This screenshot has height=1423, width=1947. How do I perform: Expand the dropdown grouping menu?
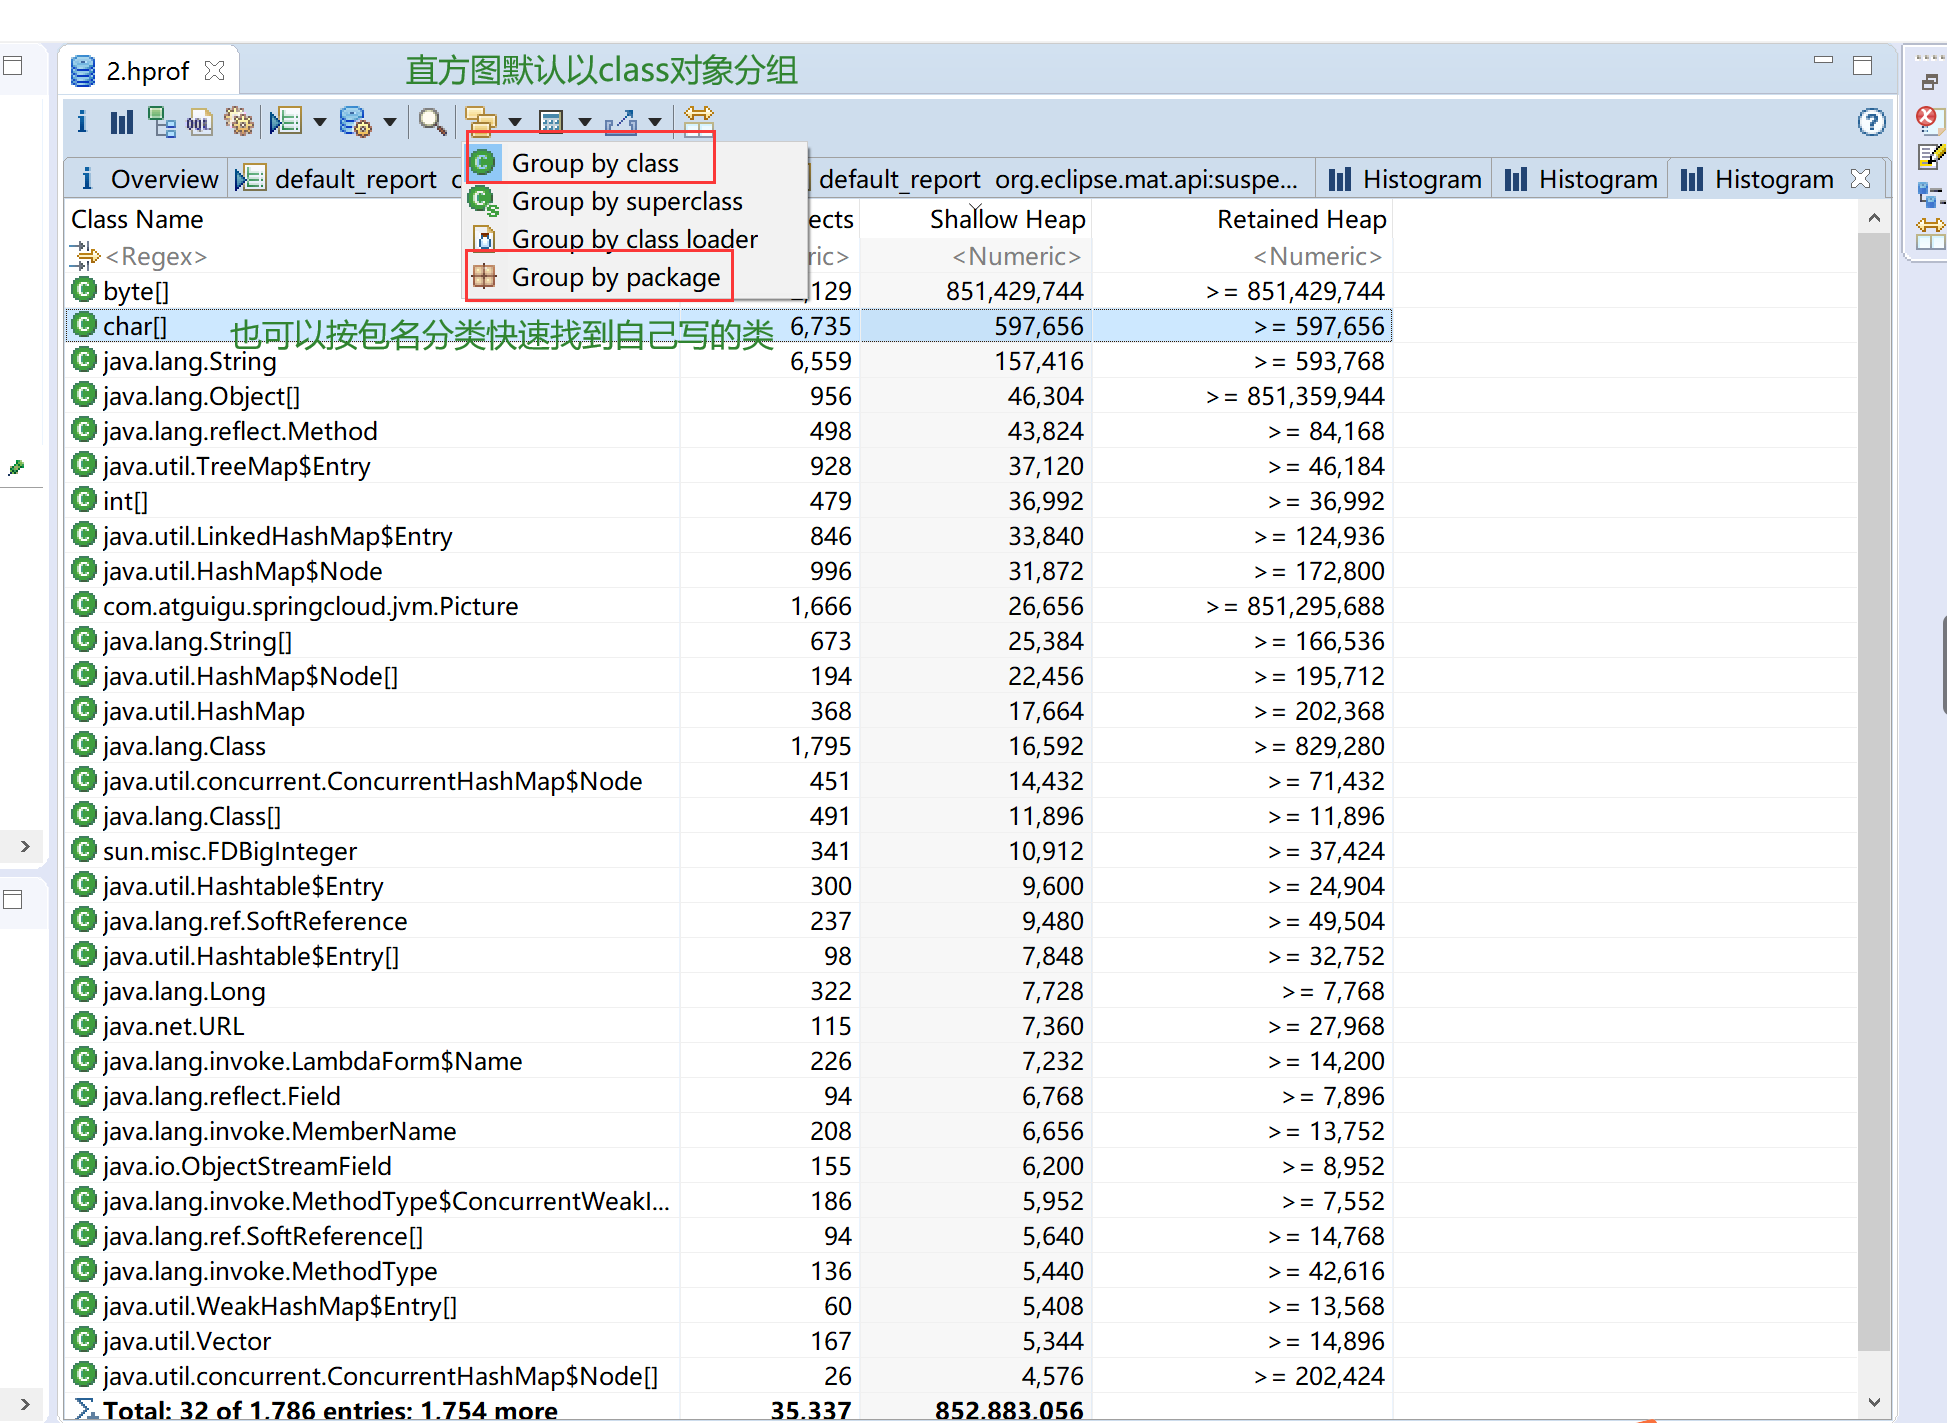click(x=512, y=121)
